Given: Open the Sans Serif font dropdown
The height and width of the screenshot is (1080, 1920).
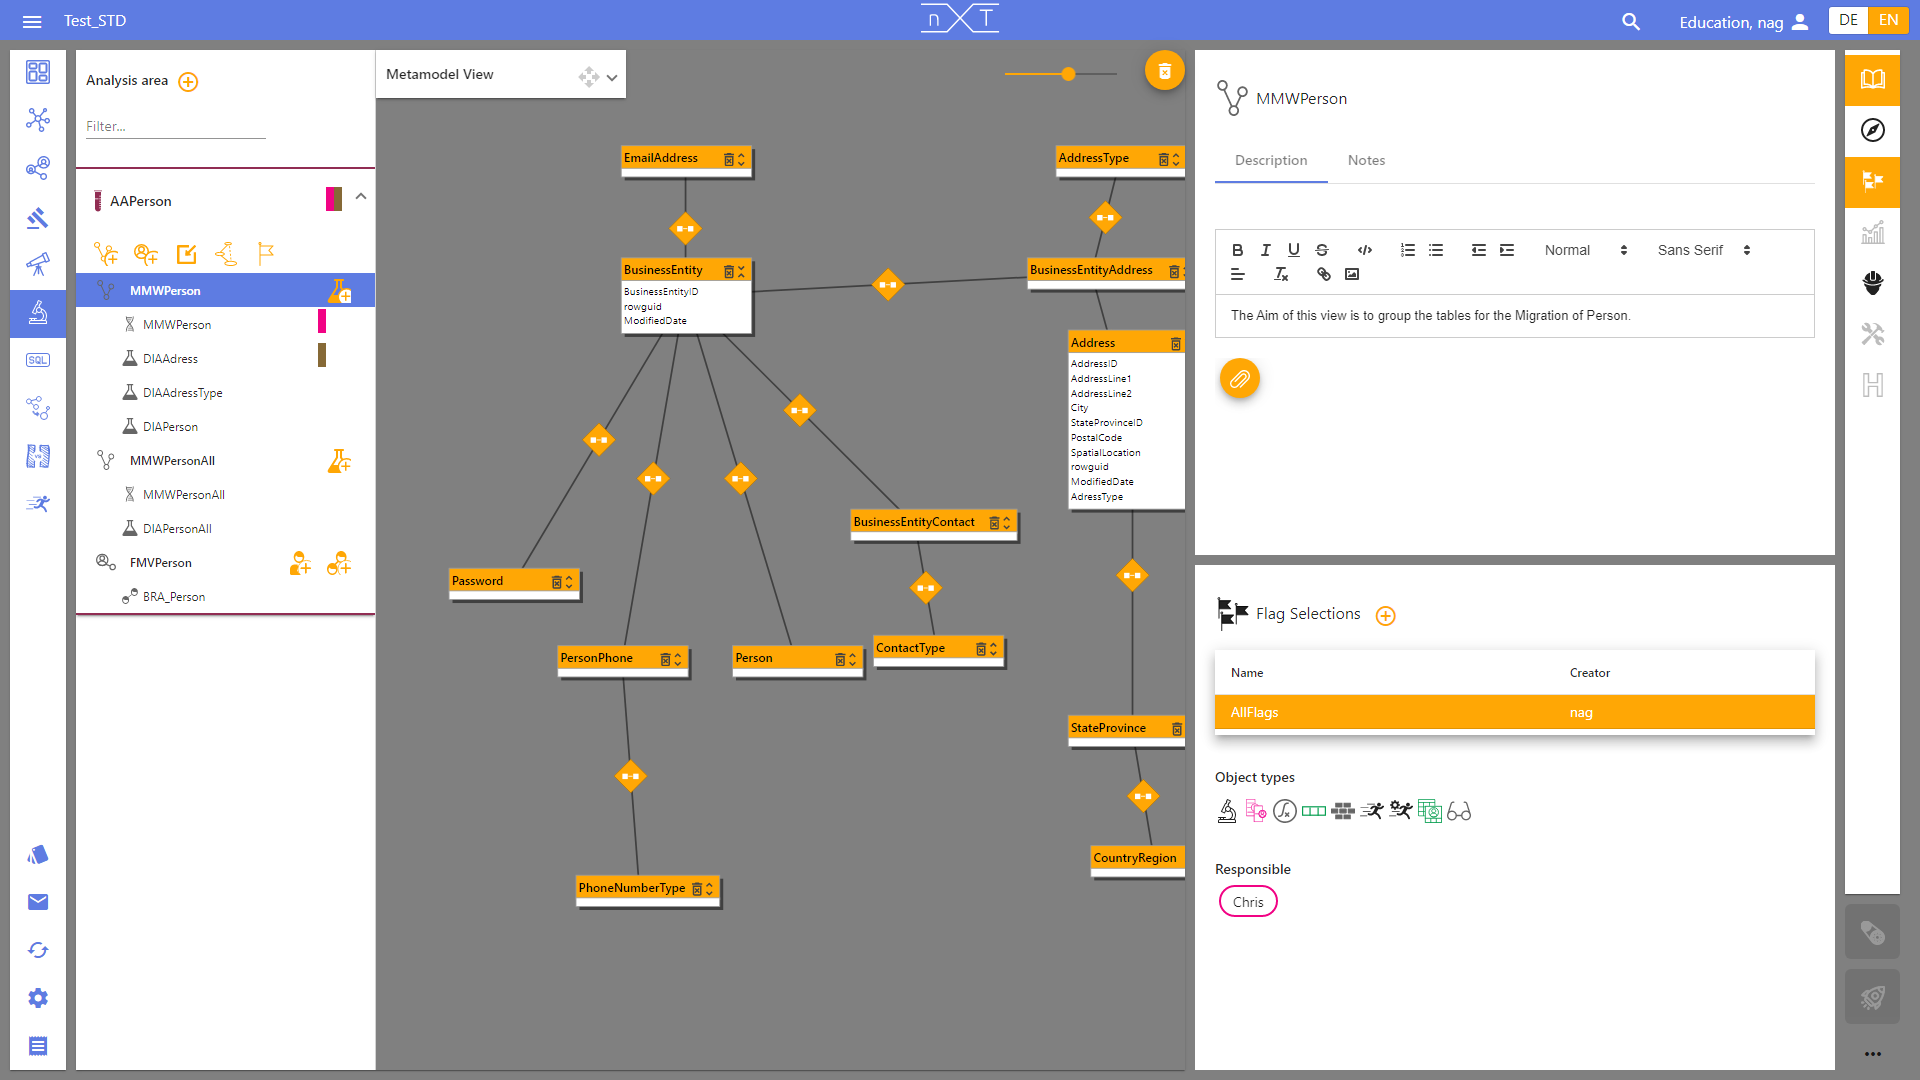Looking at the screenshot, I should point(1703,250).
